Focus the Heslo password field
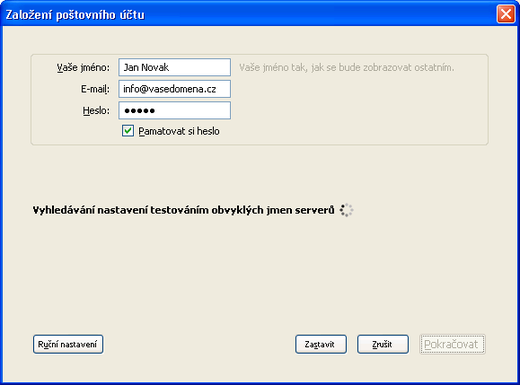The width and height of the screenshot is (520, 385). pyautogui.click(x=174, y=110)
